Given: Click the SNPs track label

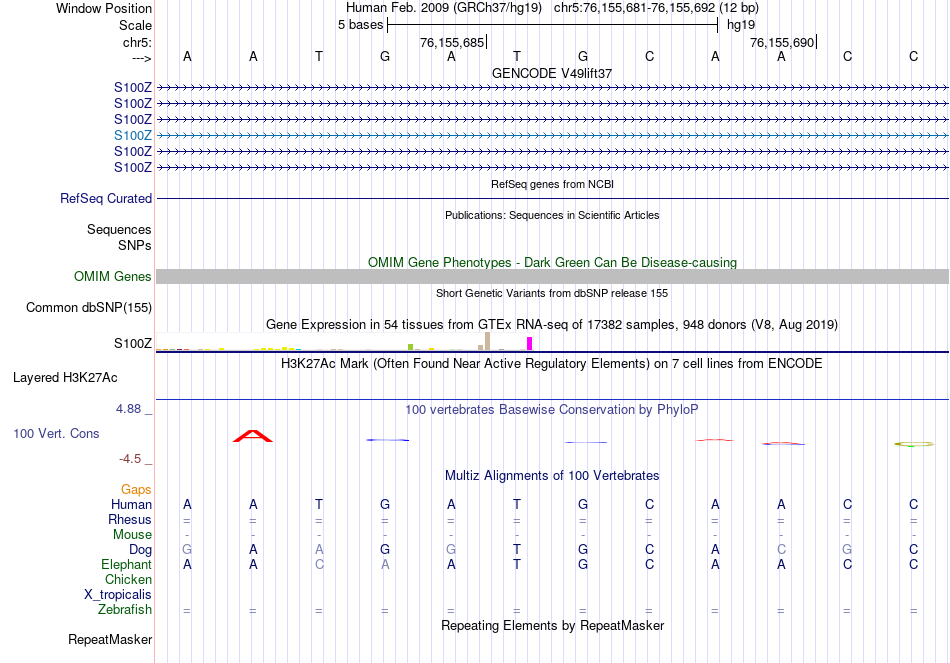Looking at the screenshot, I should point(135,245).
